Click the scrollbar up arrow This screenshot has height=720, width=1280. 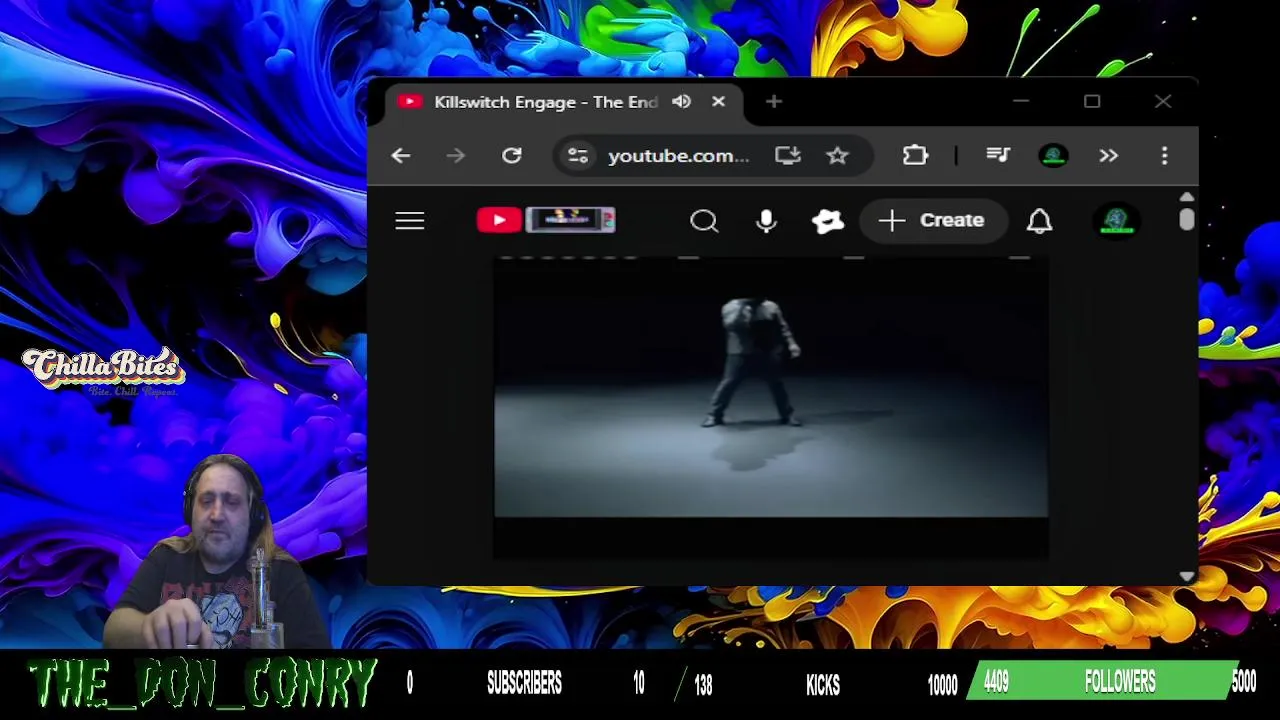[x=1186, y=198]
